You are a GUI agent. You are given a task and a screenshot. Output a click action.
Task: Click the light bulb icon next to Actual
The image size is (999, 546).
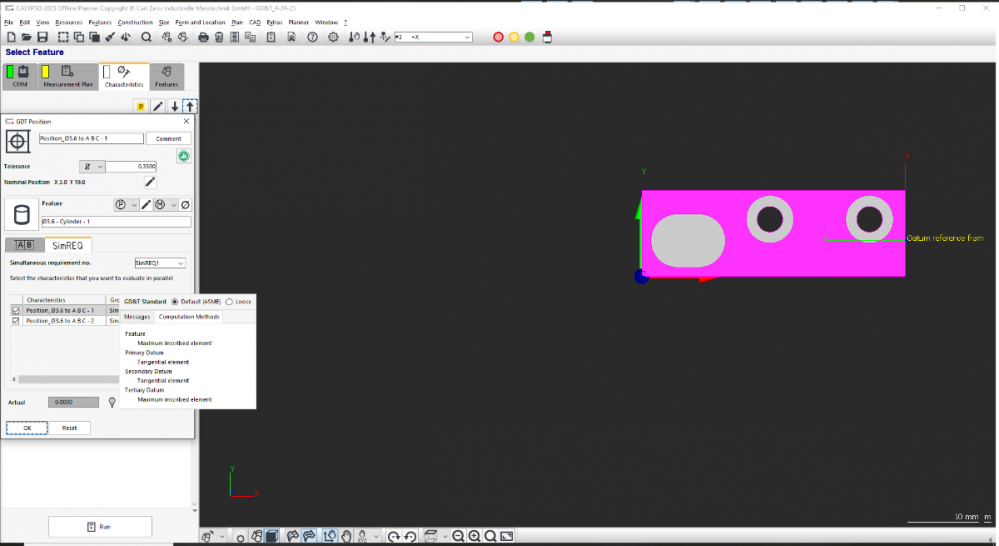112,402
